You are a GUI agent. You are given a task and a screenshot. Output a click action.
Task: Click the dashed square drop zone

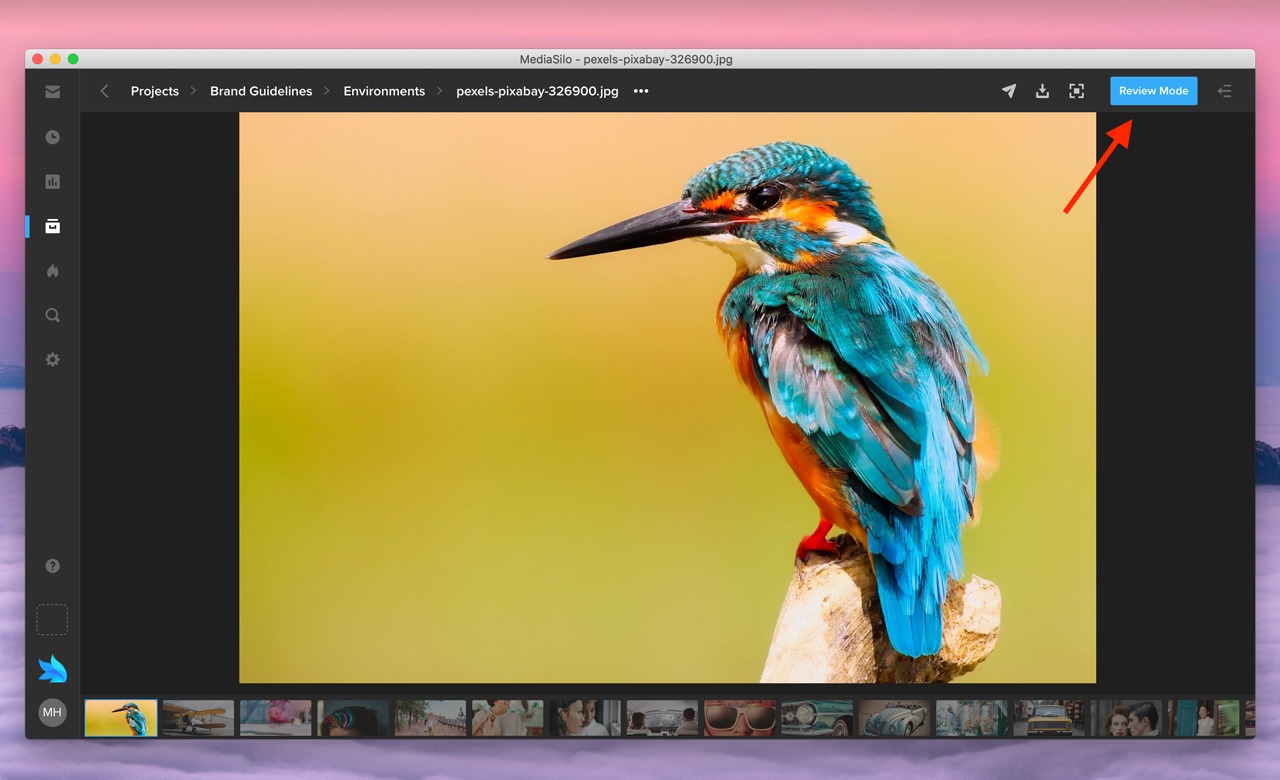coord(52,619)
